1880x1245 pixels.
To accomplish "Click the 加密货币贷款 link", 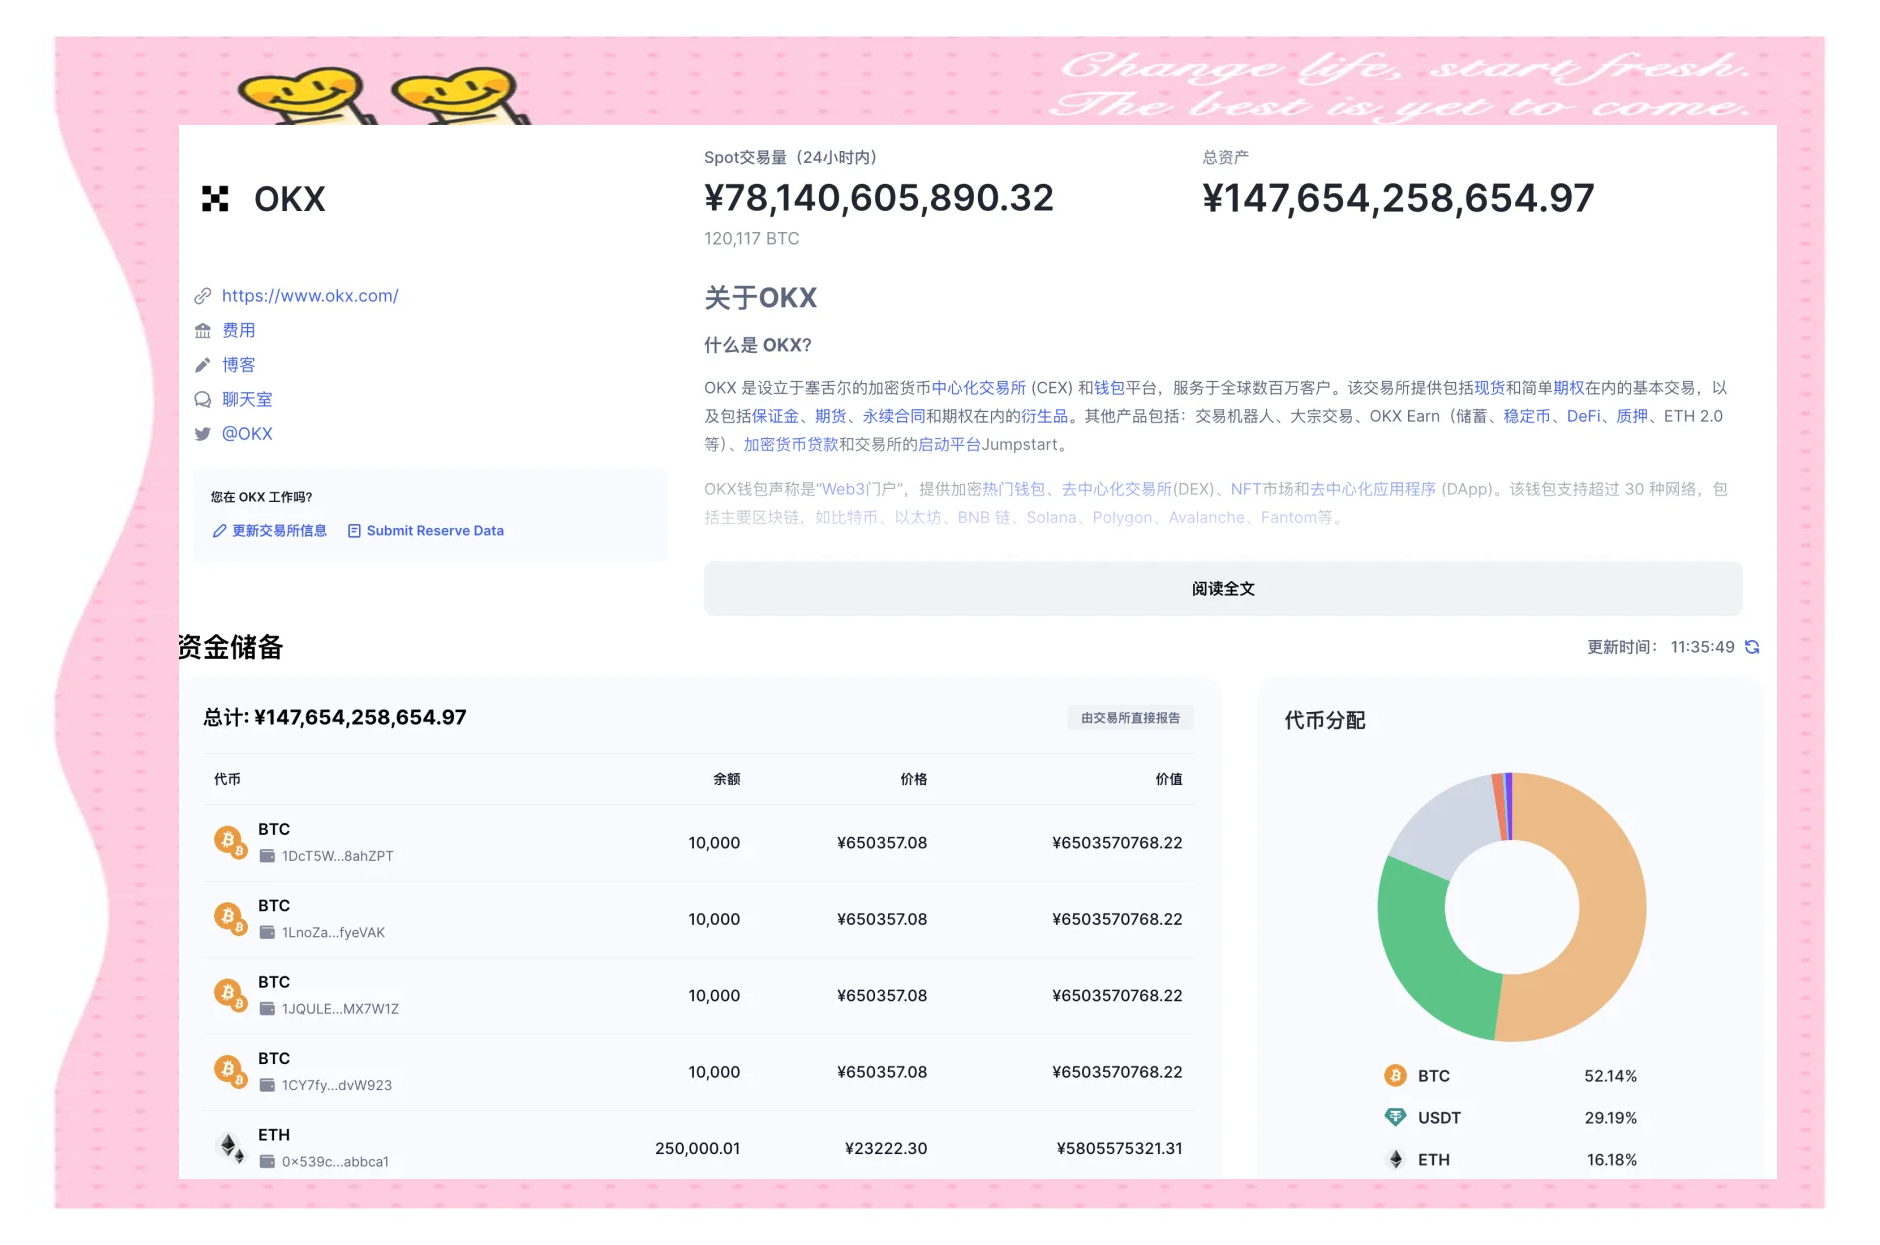I will tap(791, 444).
